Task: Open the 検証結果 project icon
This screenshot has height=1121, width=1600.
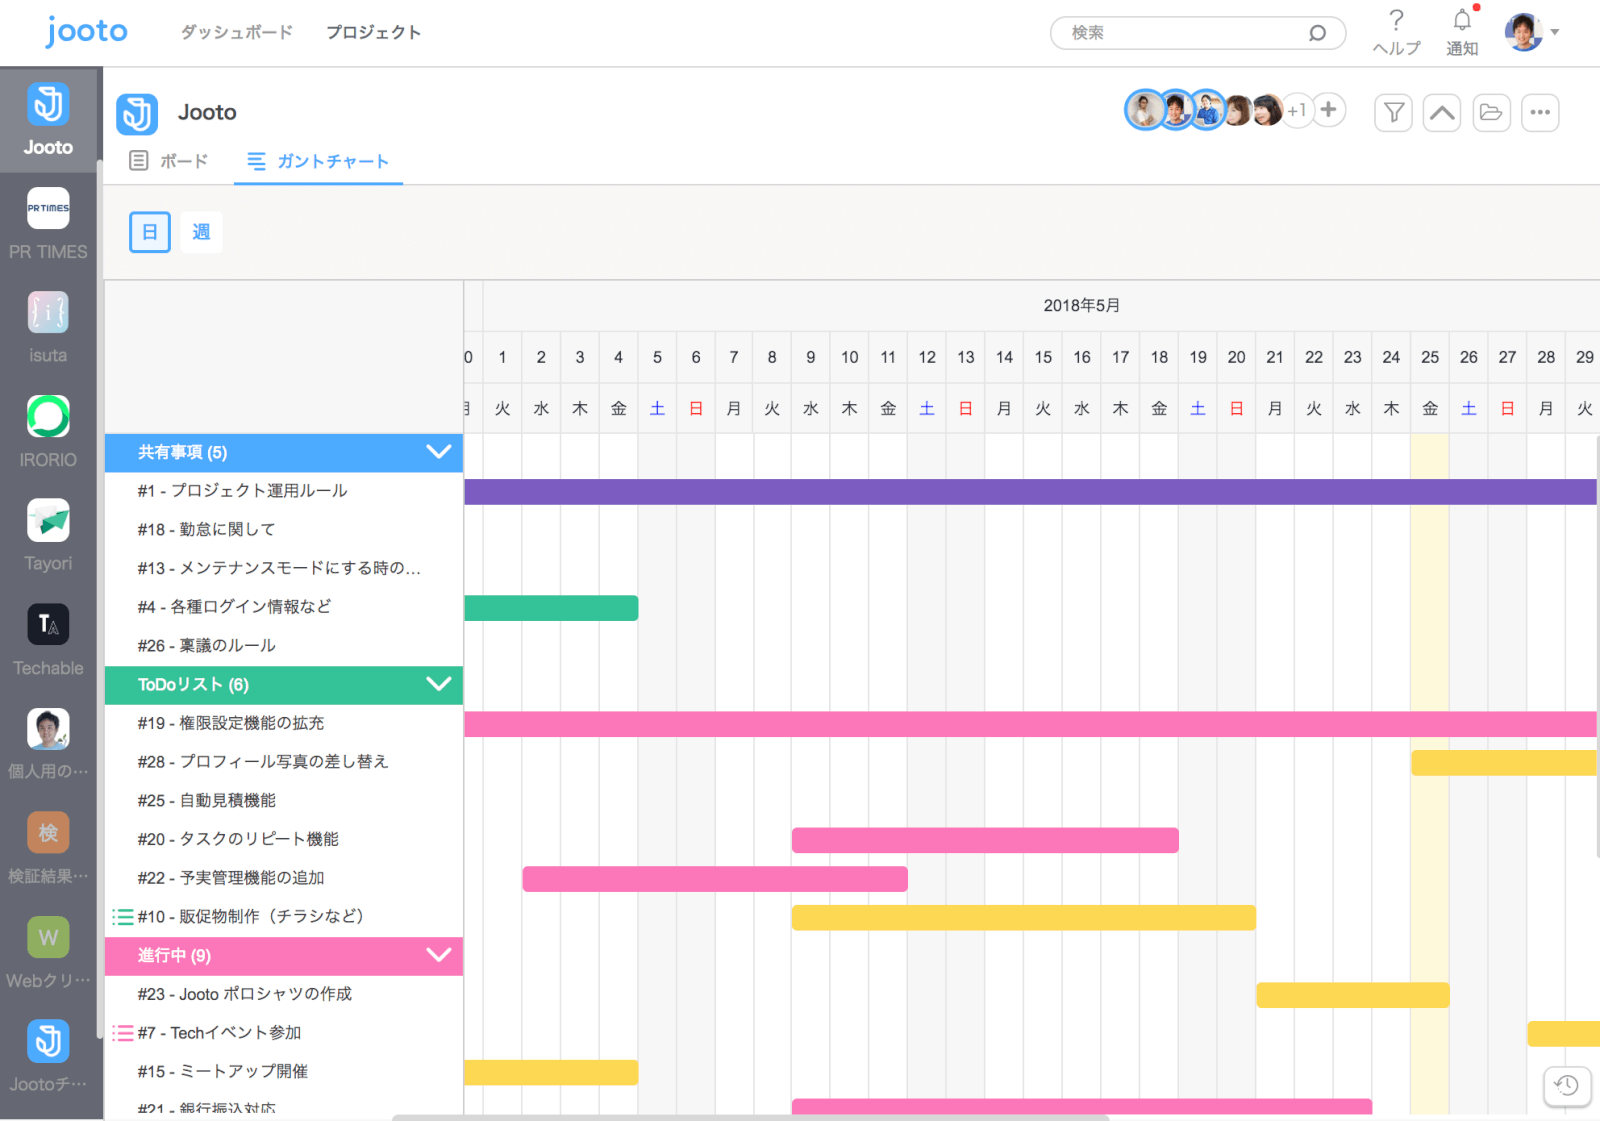Action: coord(48,833)
